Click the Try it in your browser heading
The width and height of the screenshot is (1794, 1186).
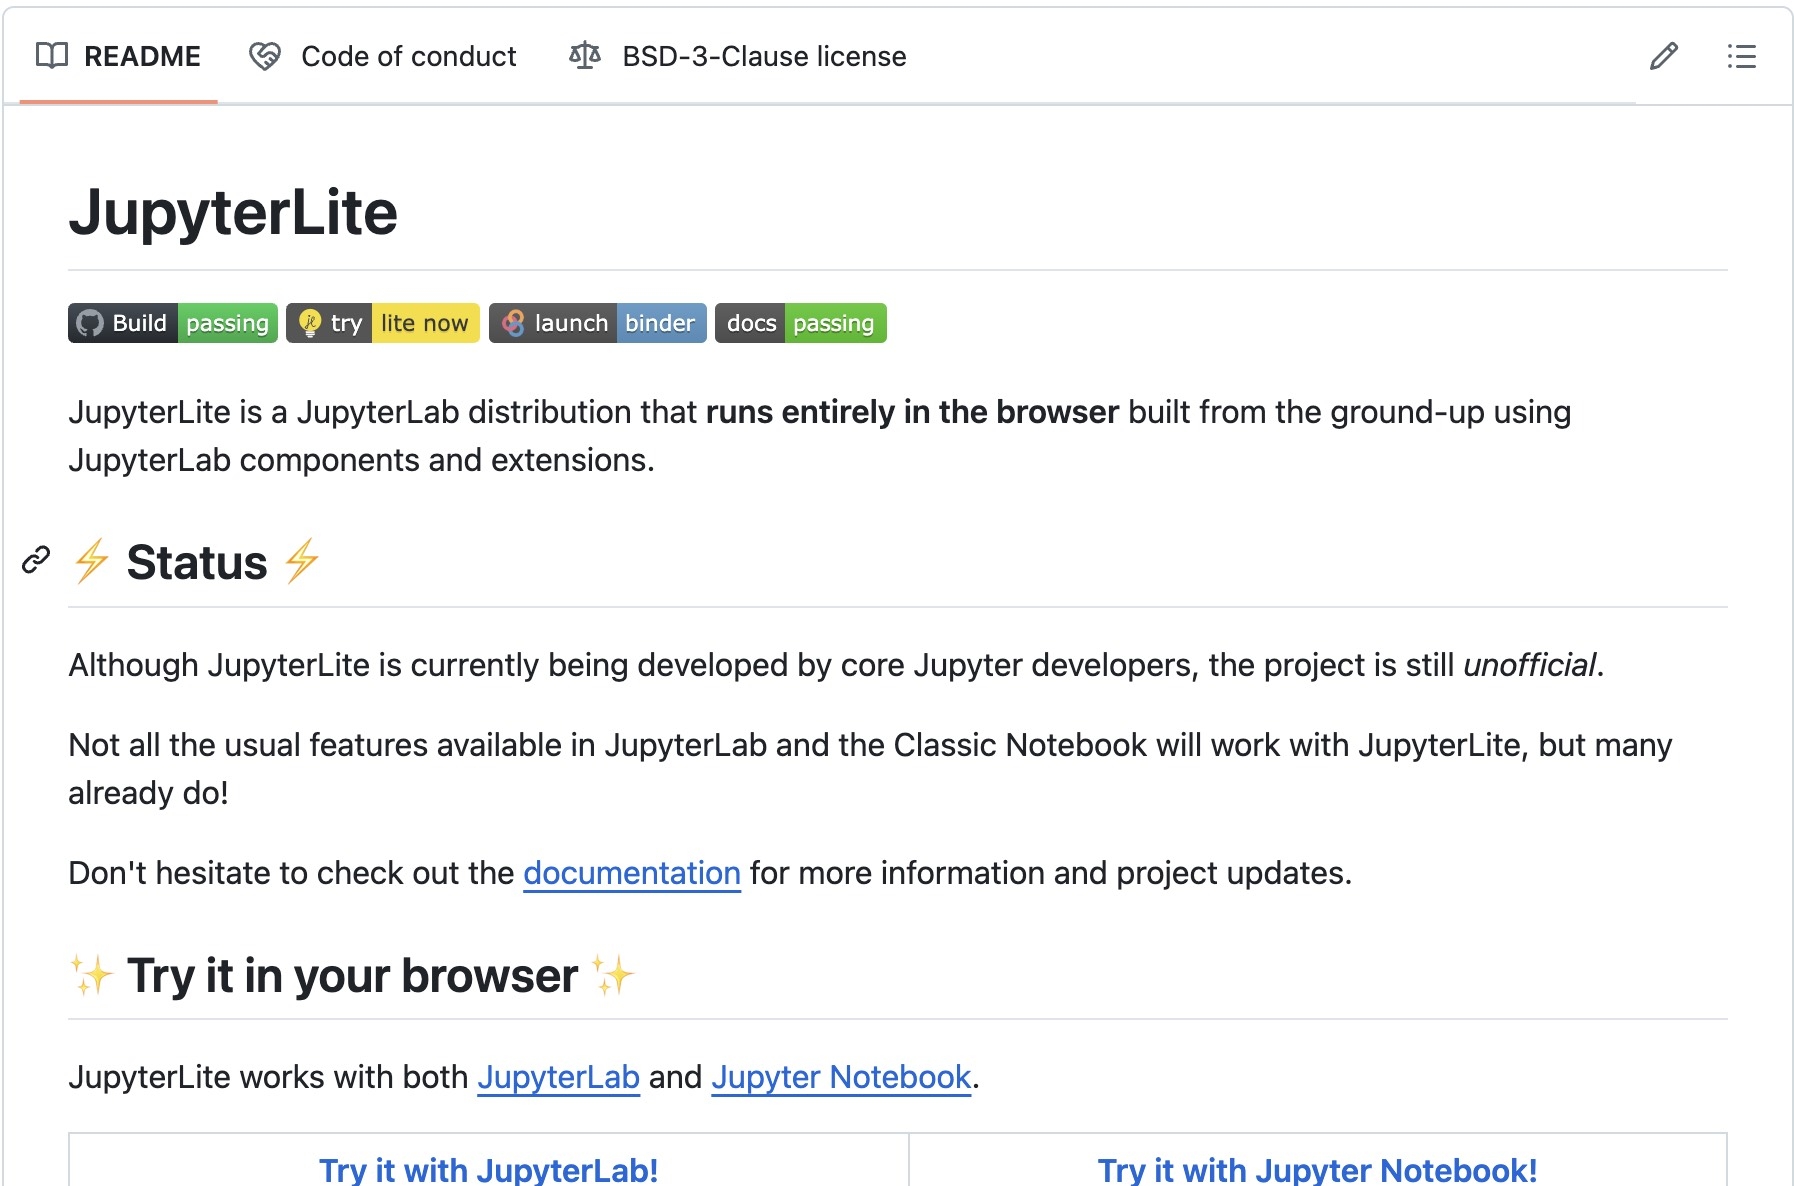[352, 975]
